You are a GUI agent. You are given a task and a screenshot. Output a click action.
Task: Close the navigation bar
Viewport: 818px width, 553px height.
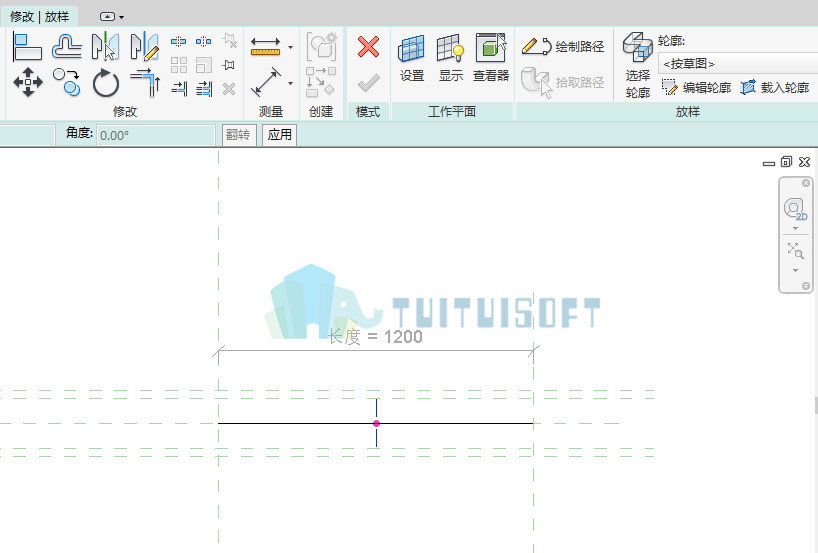806,183
